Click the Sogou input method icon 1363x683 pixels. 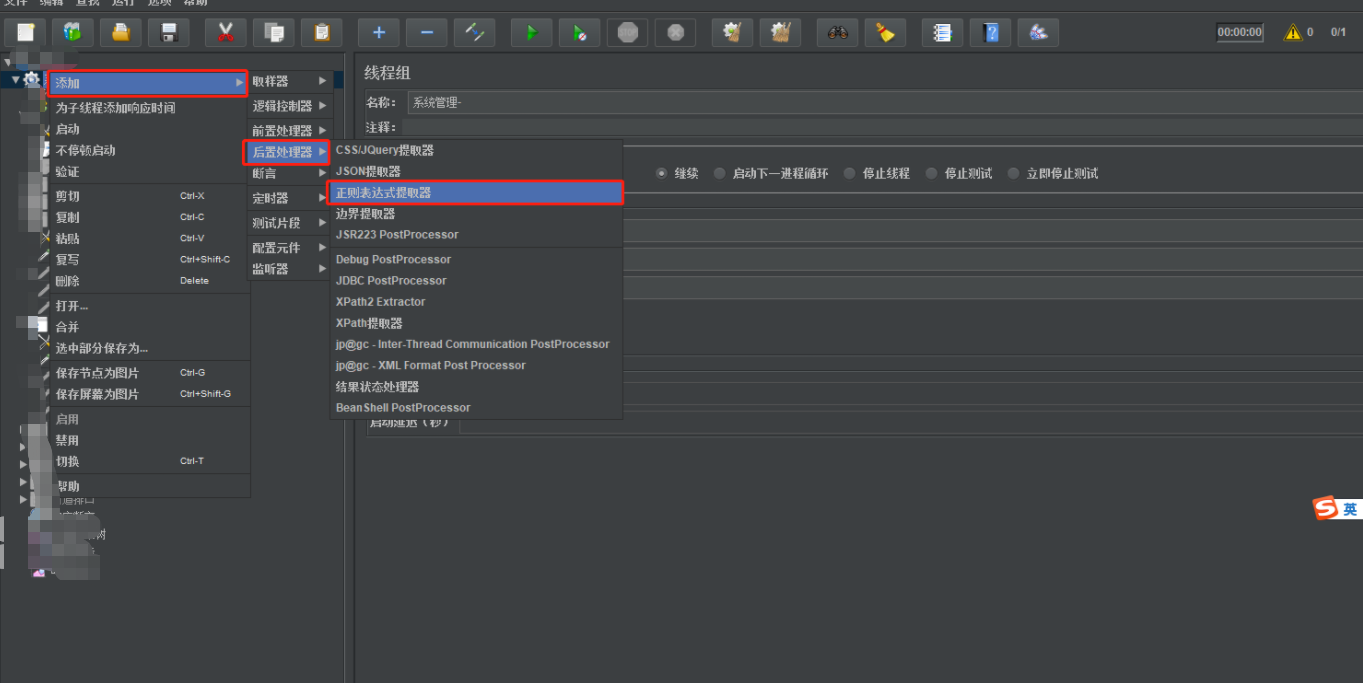coord(1325,509)
